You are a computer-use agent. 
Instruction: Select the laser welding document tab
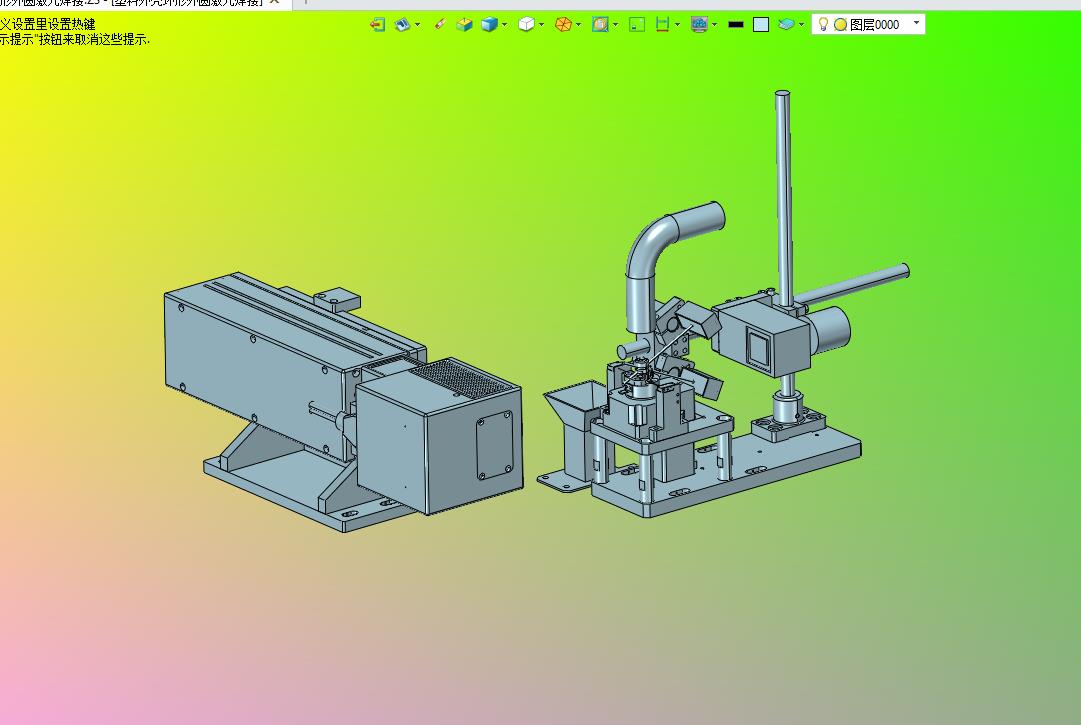(x=131, y=3)
